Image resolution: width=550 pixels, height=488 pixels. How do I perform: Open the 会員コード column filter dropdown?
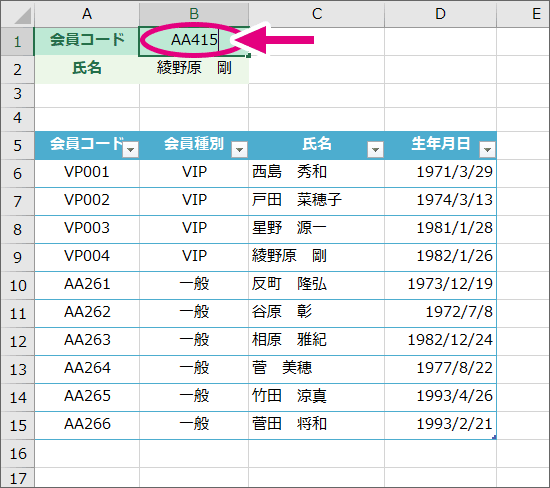(131, 150)
